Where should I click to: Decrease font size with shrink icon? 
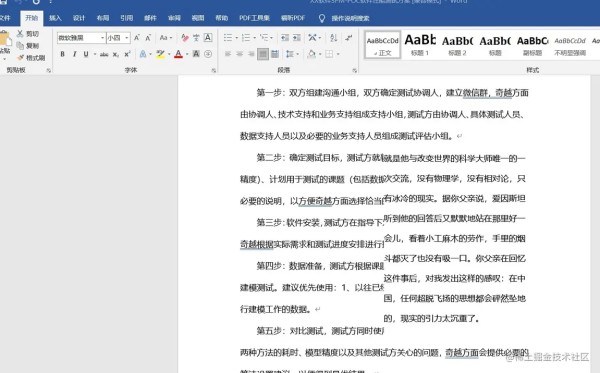(148, 37)
